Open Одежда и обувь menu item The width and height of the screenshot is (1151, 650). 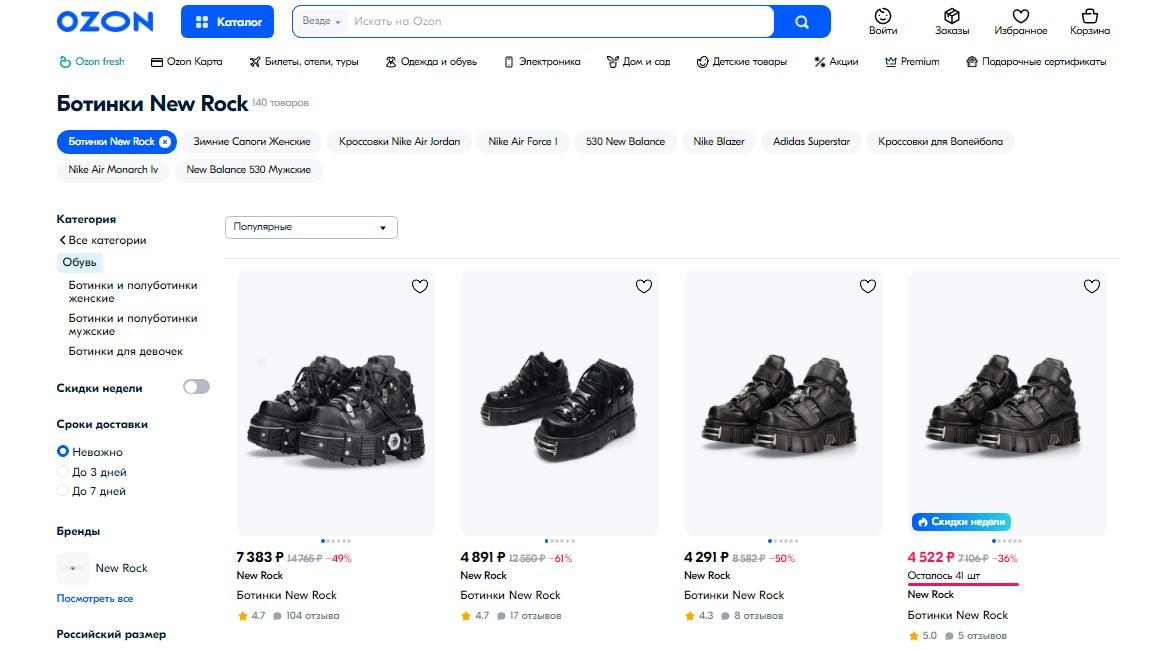click(431, 62)
